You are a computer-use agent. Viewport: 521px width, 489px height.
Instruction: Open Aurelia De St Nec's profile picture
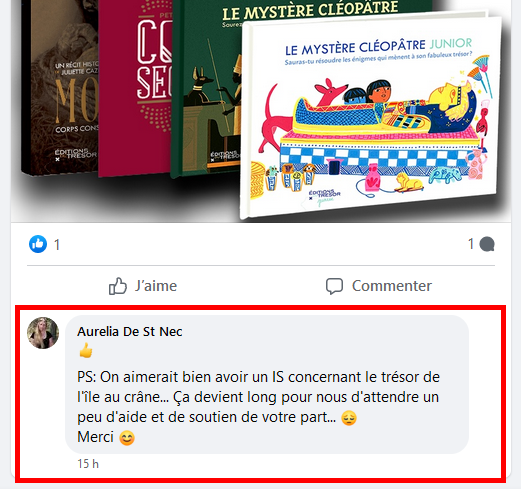coord(43,333)
